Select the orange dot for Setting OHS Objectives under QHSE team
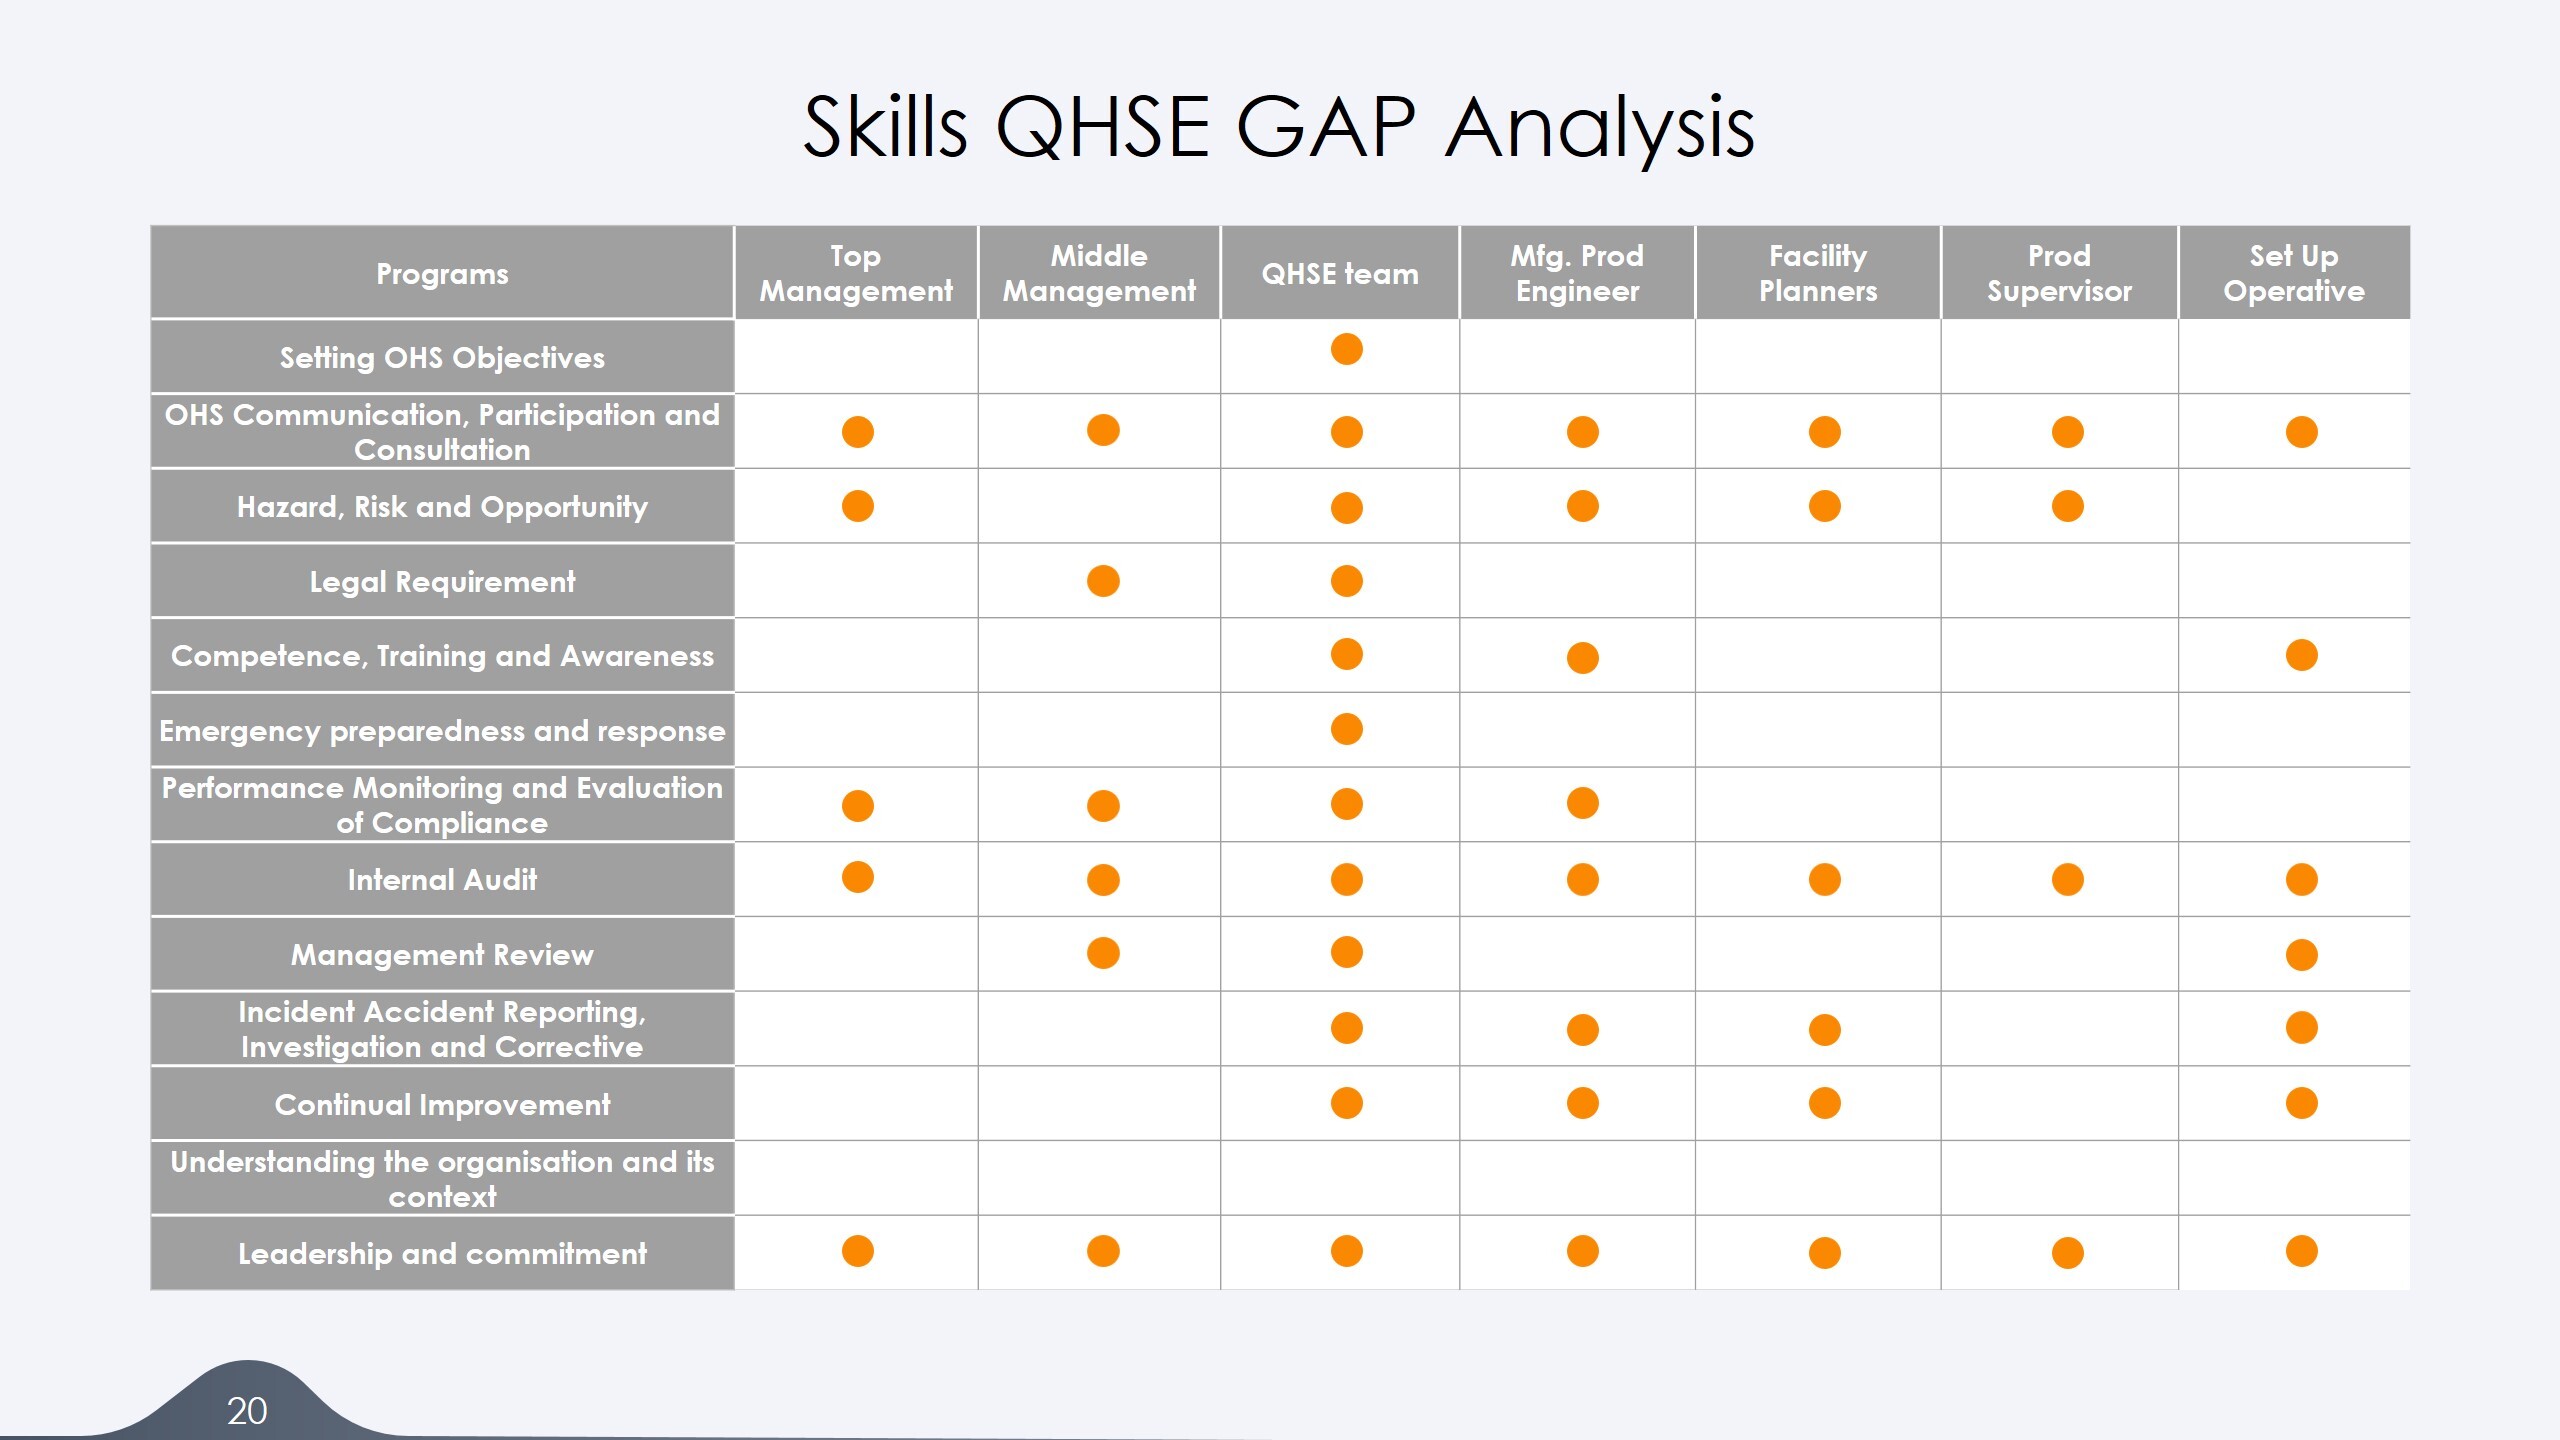Viewport: 2560px width, 1440px height. [1345, 350]
